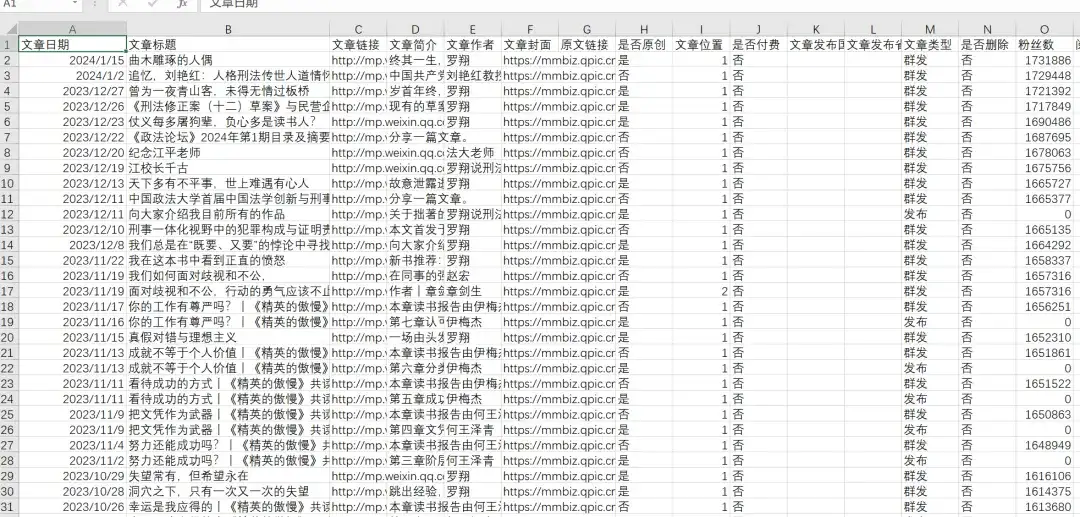Click the 原文链接 header cell
Screen dimensions: 1080x517
click(x=587, y=45)
